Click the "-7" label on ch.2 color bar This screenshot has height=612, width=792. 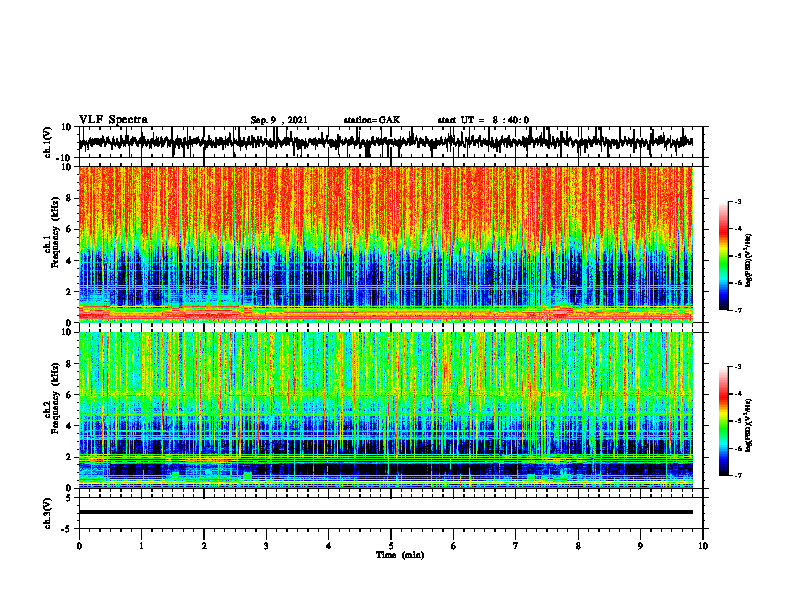[738, 475]
